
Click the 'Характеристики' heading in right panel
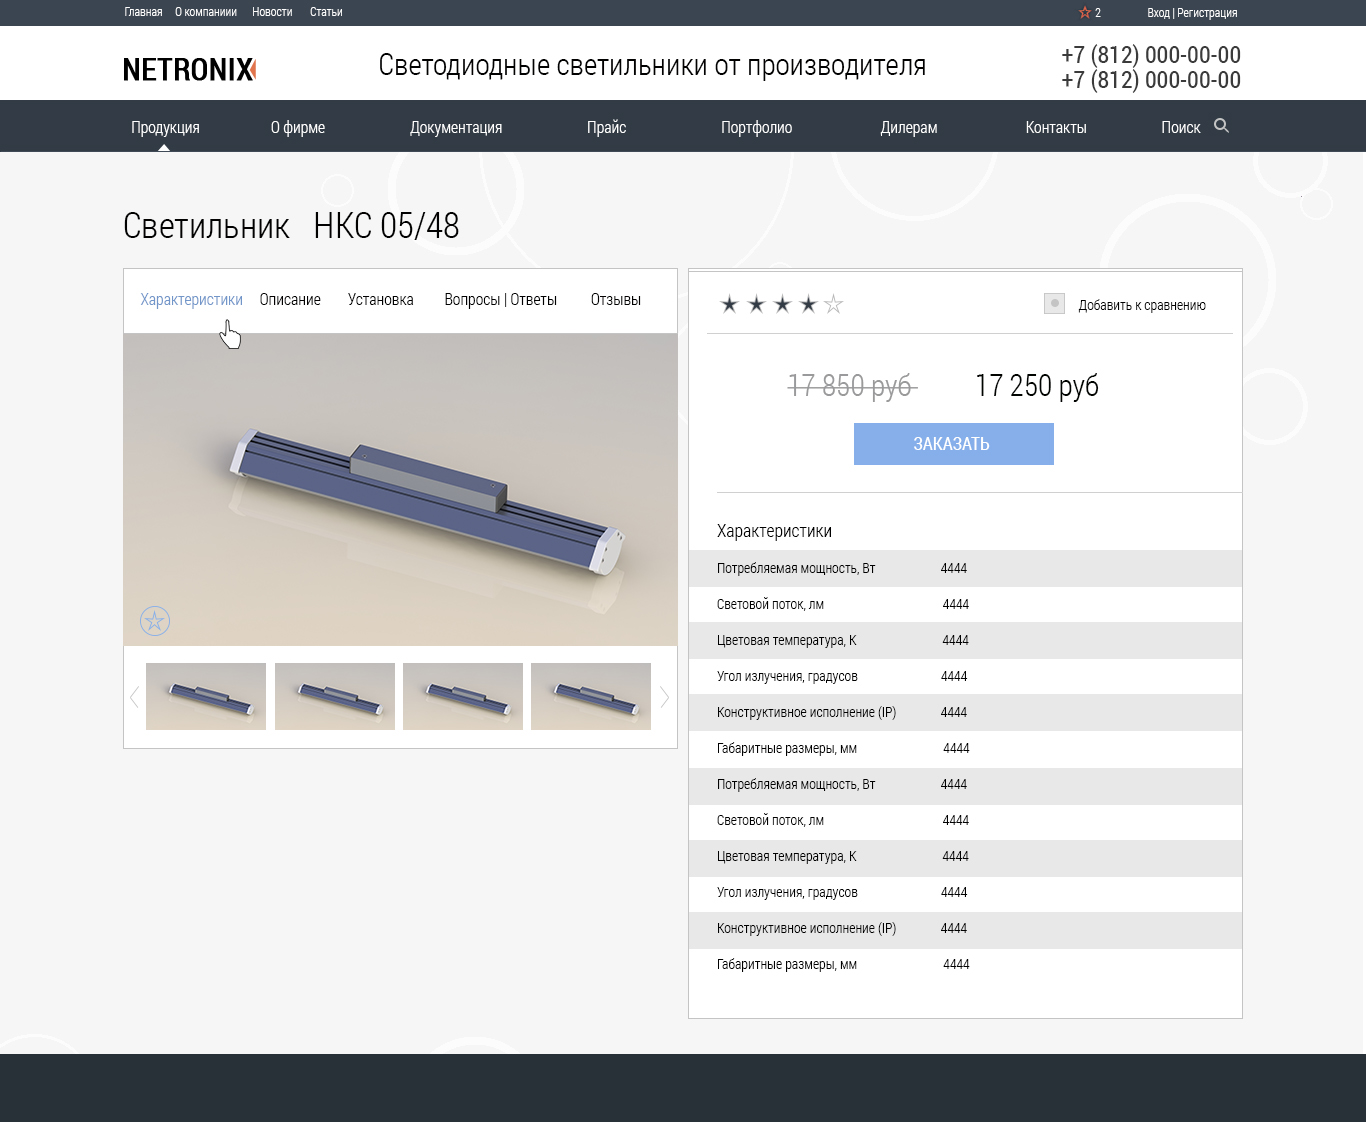(x=774, y=531)
